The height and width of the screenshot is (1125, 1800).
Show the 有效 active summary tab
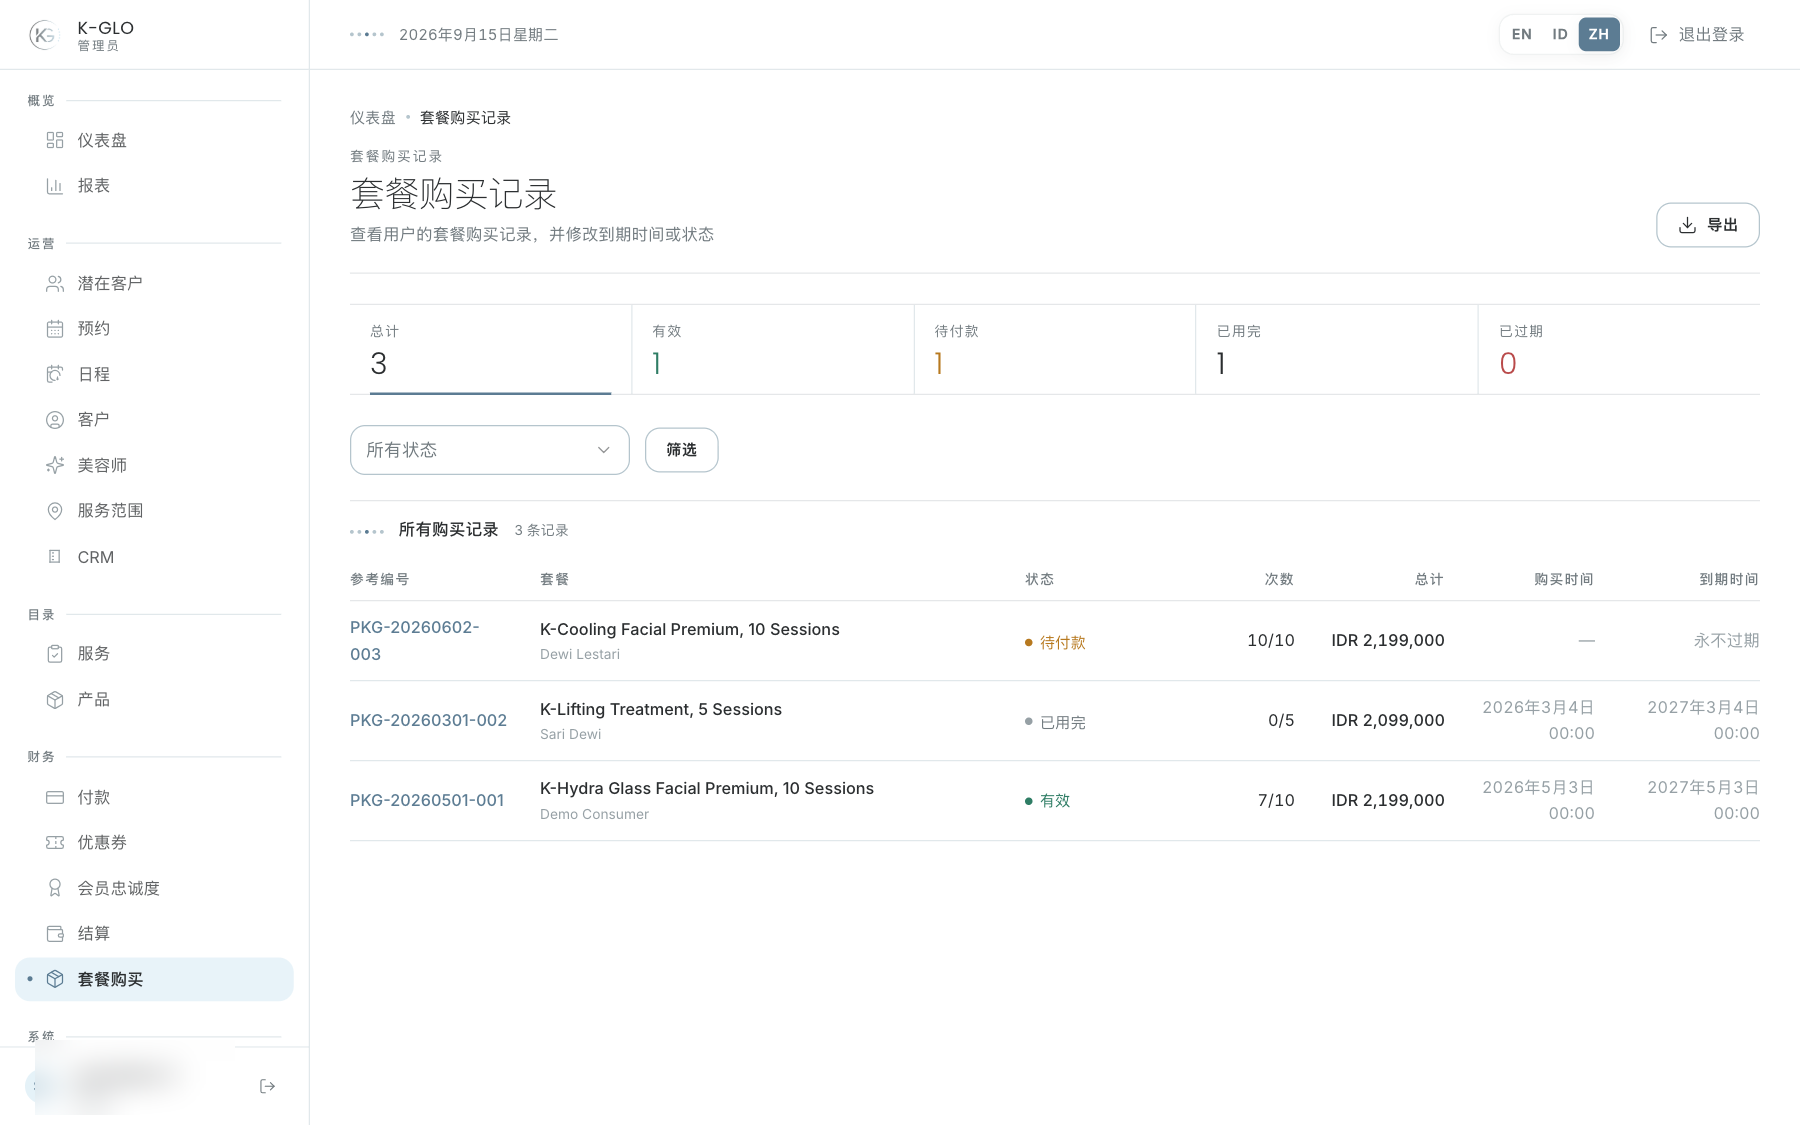click(x=773, y=350)
